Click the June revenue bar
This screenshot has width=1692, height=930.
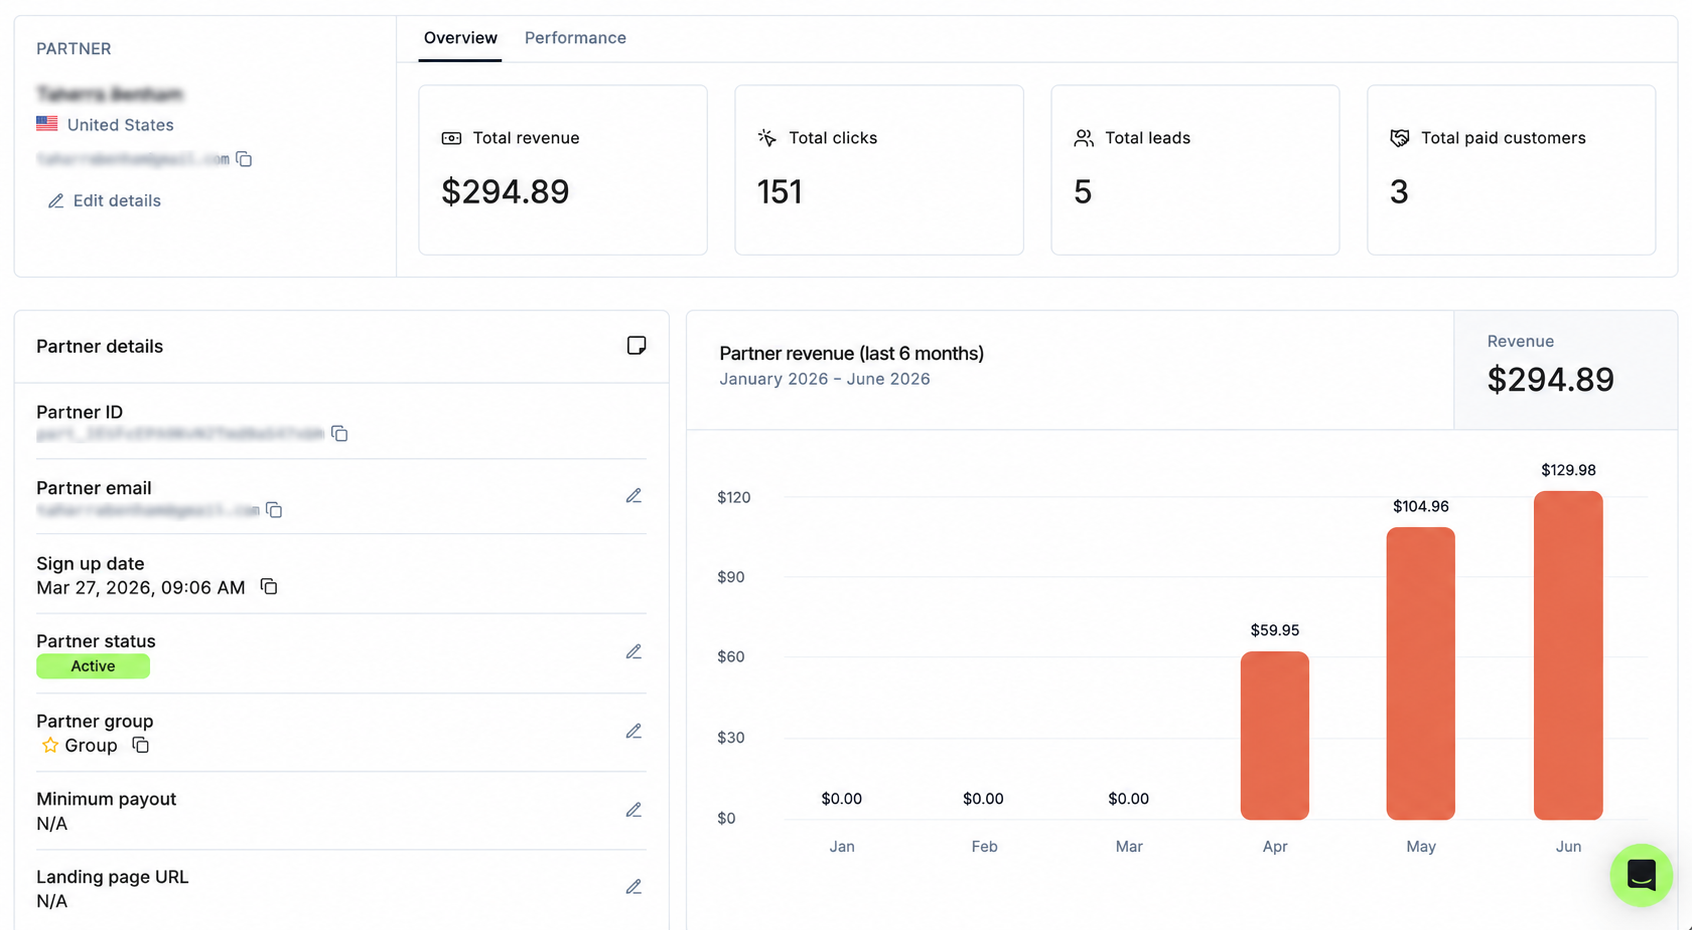point(1568,655)
